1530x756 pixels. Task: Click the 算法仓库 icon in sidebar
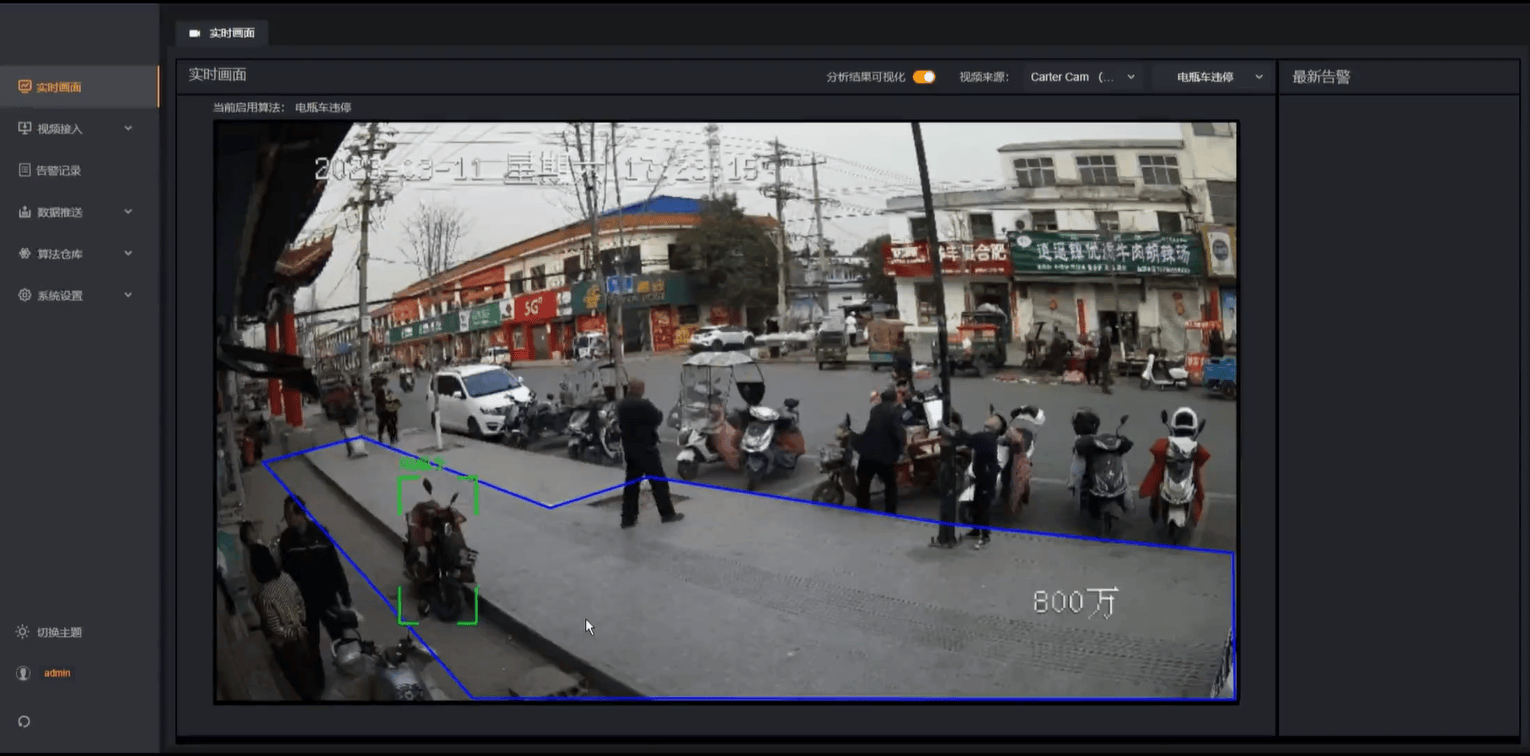(25, 254)
